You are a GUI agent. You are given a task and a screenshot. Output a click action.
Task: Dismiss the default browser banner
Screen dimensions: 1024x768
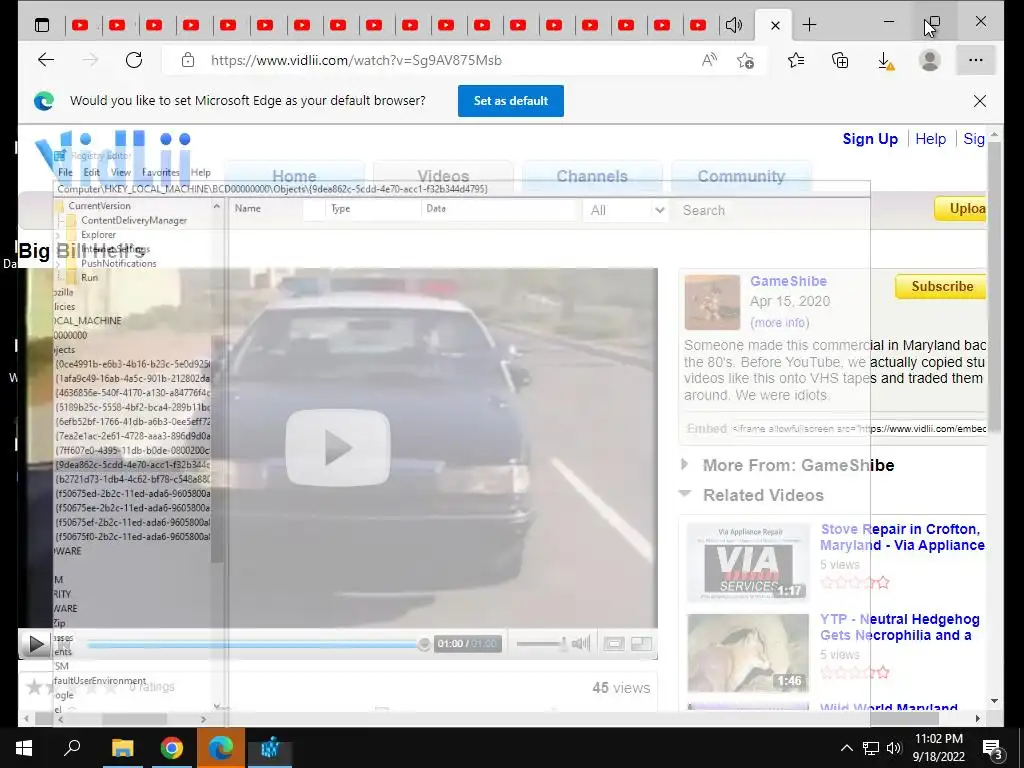pyautogui.click(x=980, y=101)
